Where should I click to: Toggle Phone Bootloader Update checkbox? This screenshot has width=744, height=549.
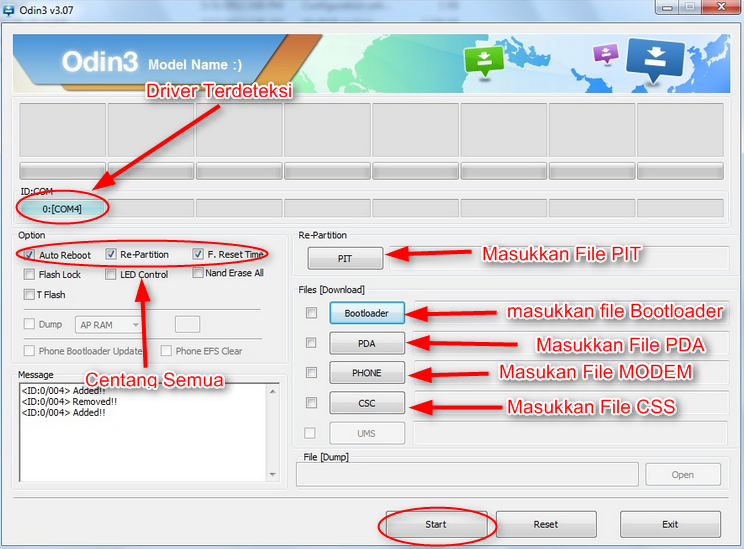click(29, 351)
